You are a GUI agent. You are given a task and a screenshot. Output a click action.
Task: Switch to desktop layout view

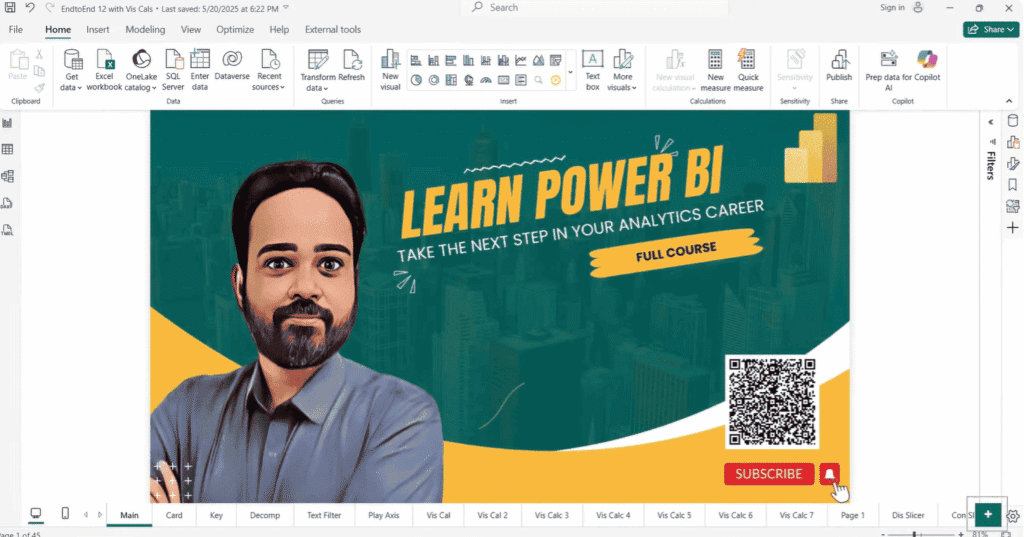click(36, 513)
